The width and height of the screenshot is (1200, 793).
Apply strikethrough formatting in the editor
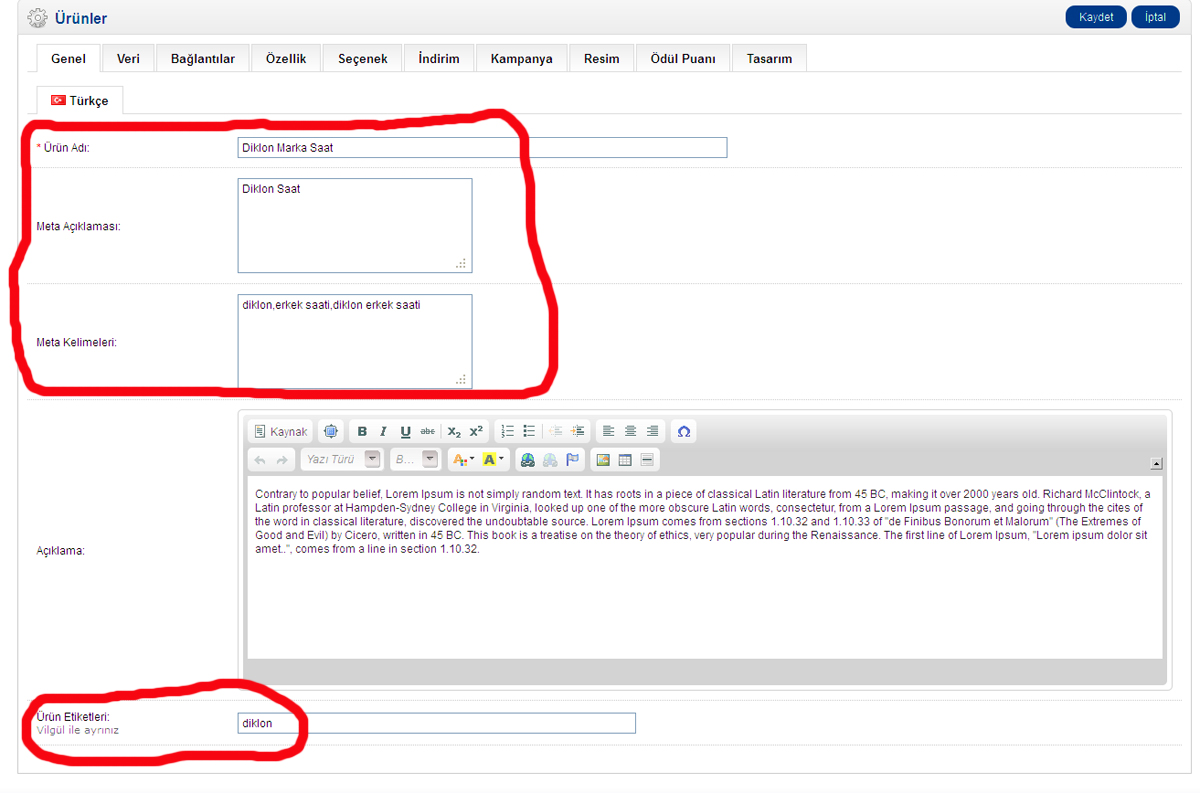click(x=427, y=431)
